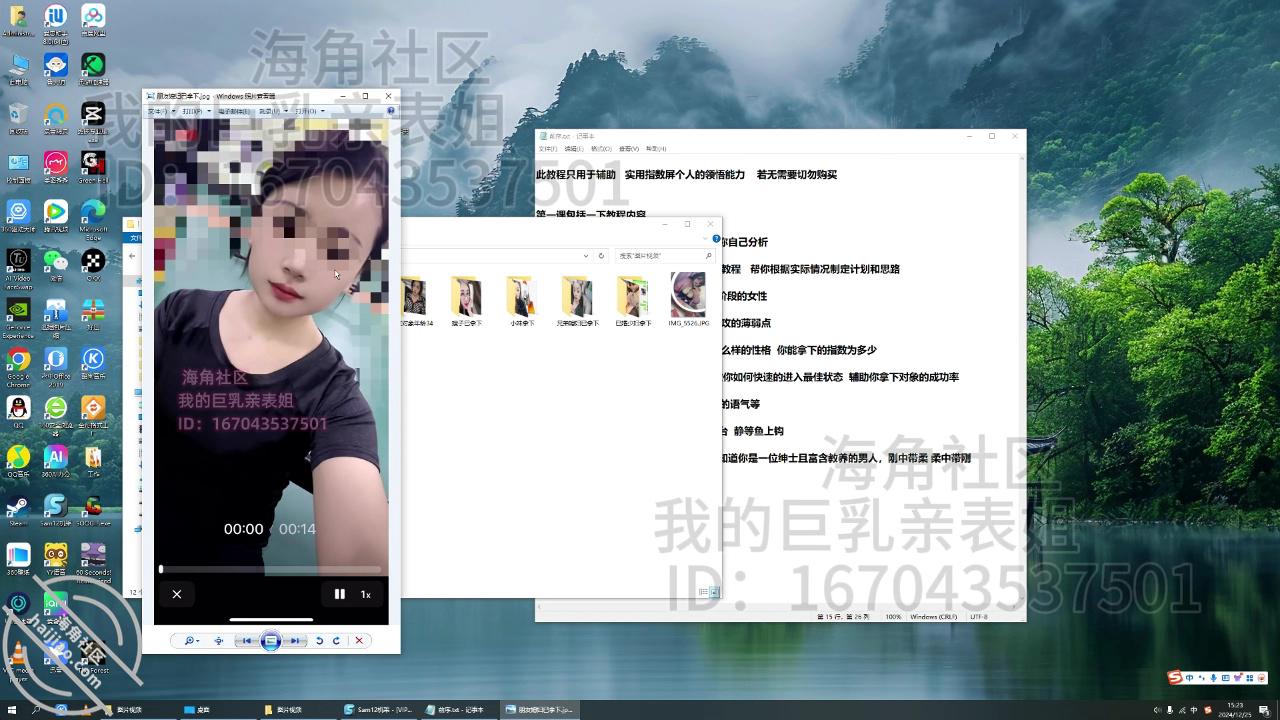1280x720 pixels.
Task: View the previous image with back arrow
Action: (x=248, y=640)
